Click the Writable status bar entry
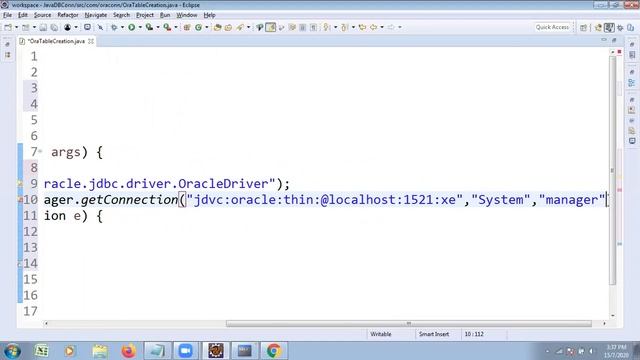640x360 pixels. [x=381, y=334]
